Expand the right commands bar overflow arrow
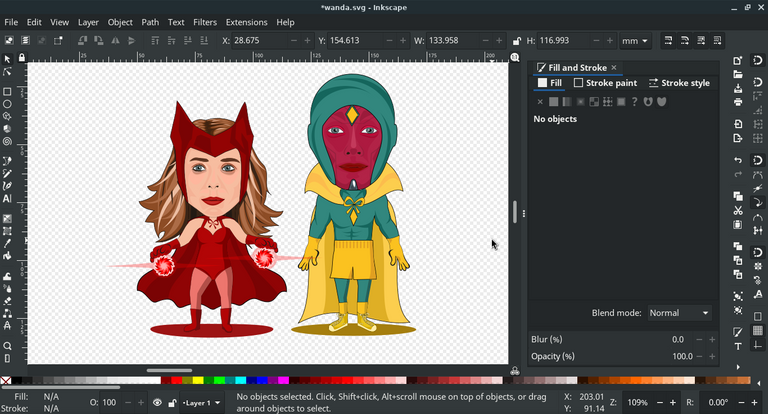 tap(738, 367)
